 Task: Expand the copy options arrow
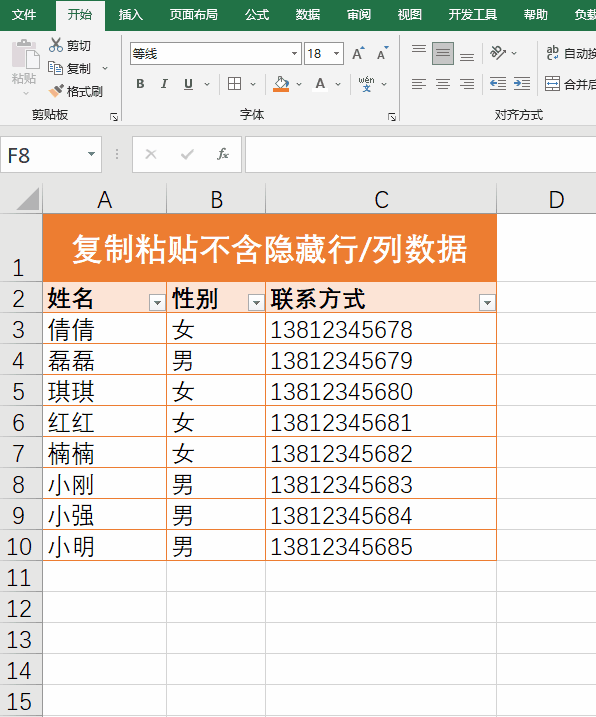(105, 68)
